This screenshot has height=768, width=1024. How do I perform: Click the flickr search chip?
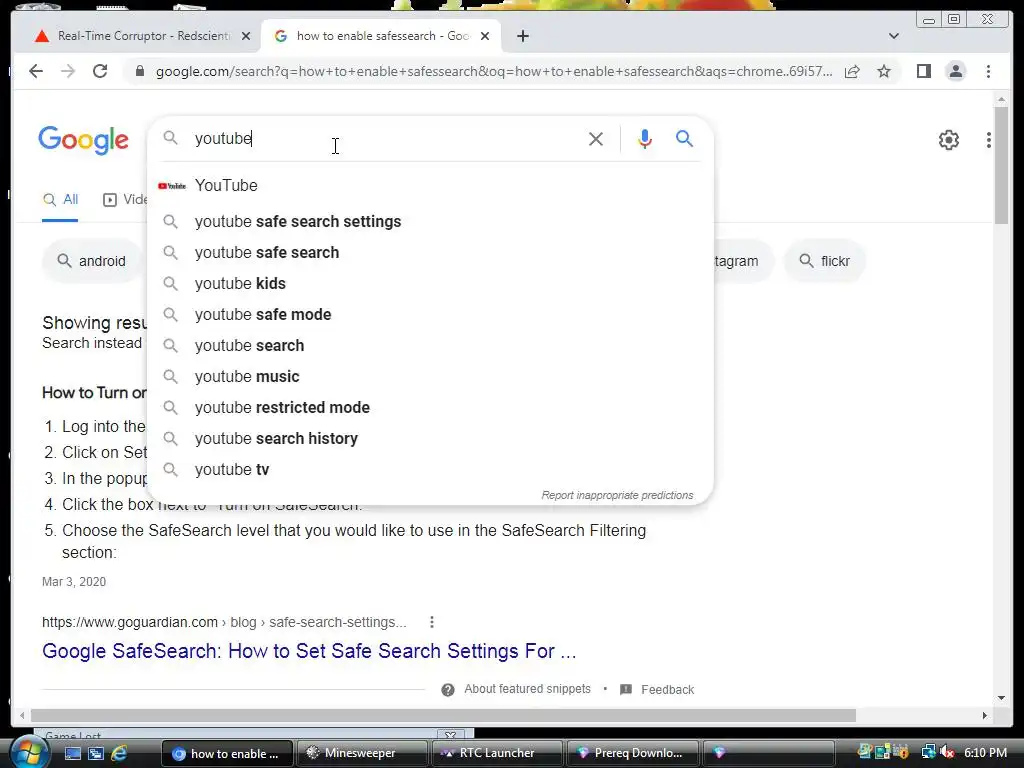pos(825,261)
